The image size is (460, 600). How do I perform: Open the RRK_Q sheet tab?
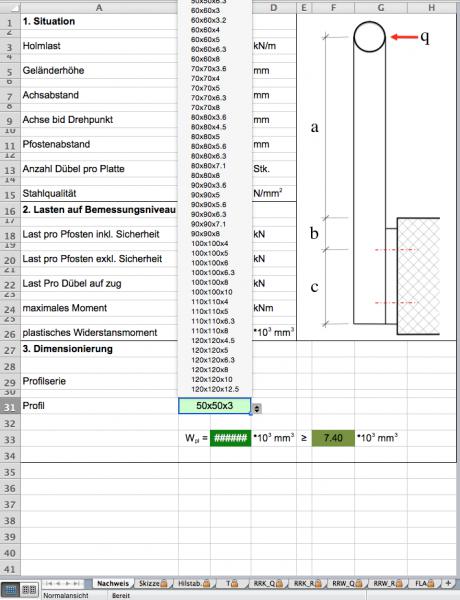click(269, 583)
